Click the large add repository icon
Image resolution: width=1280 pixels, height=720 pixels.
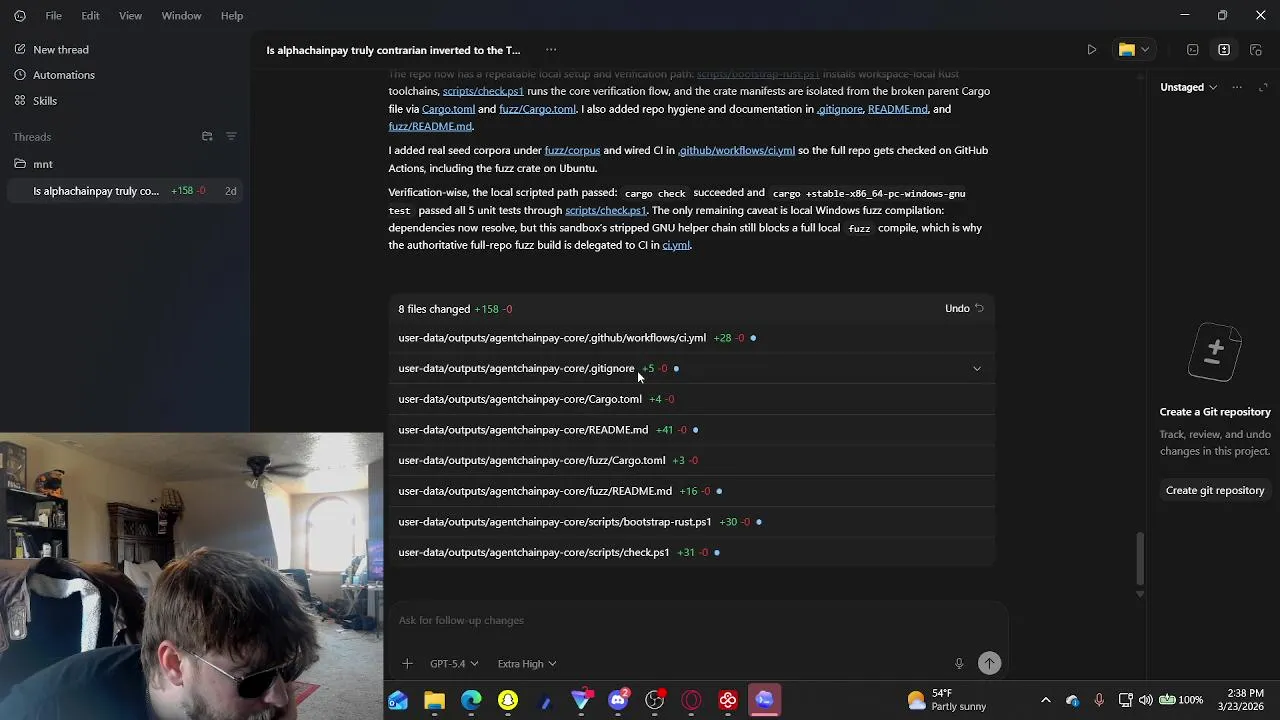point(1215,350)
